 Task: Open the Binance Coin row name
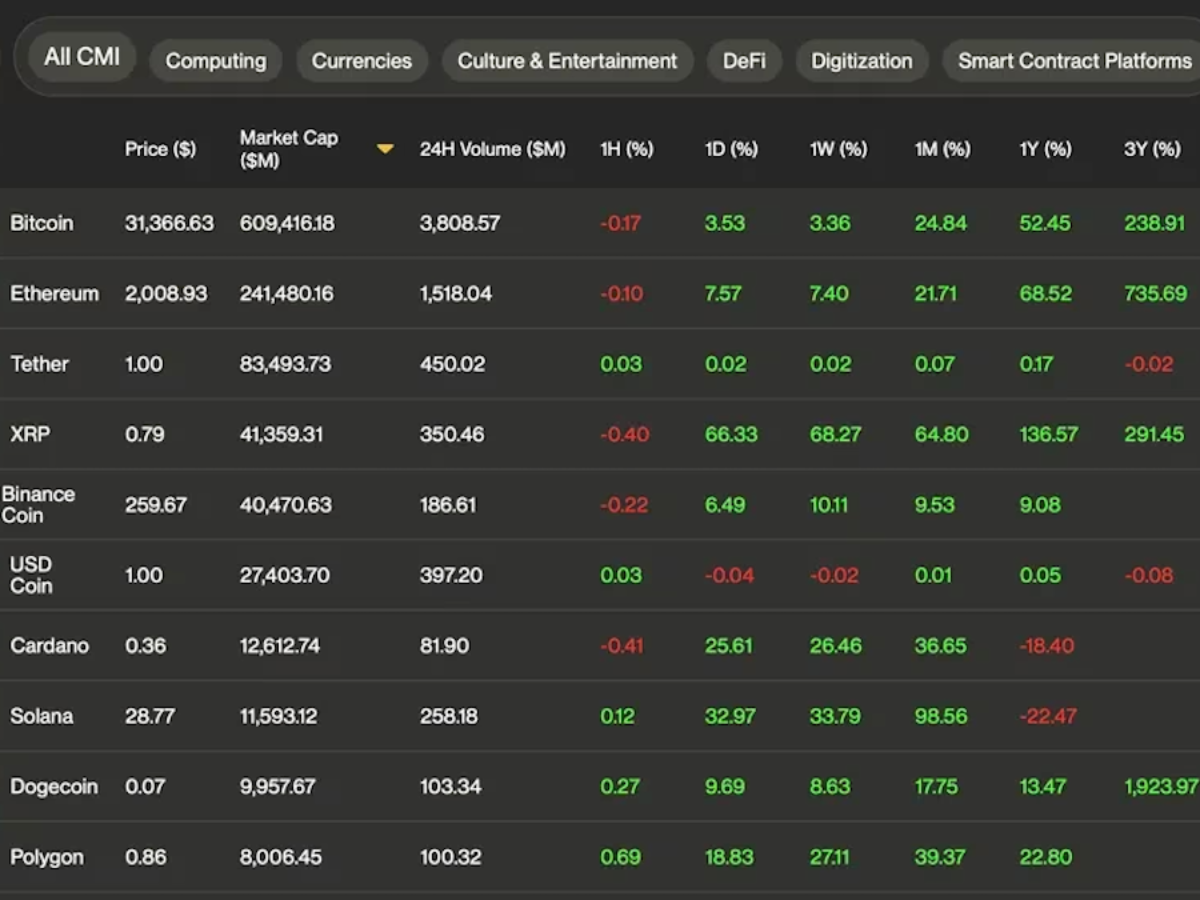coord(38,505)
